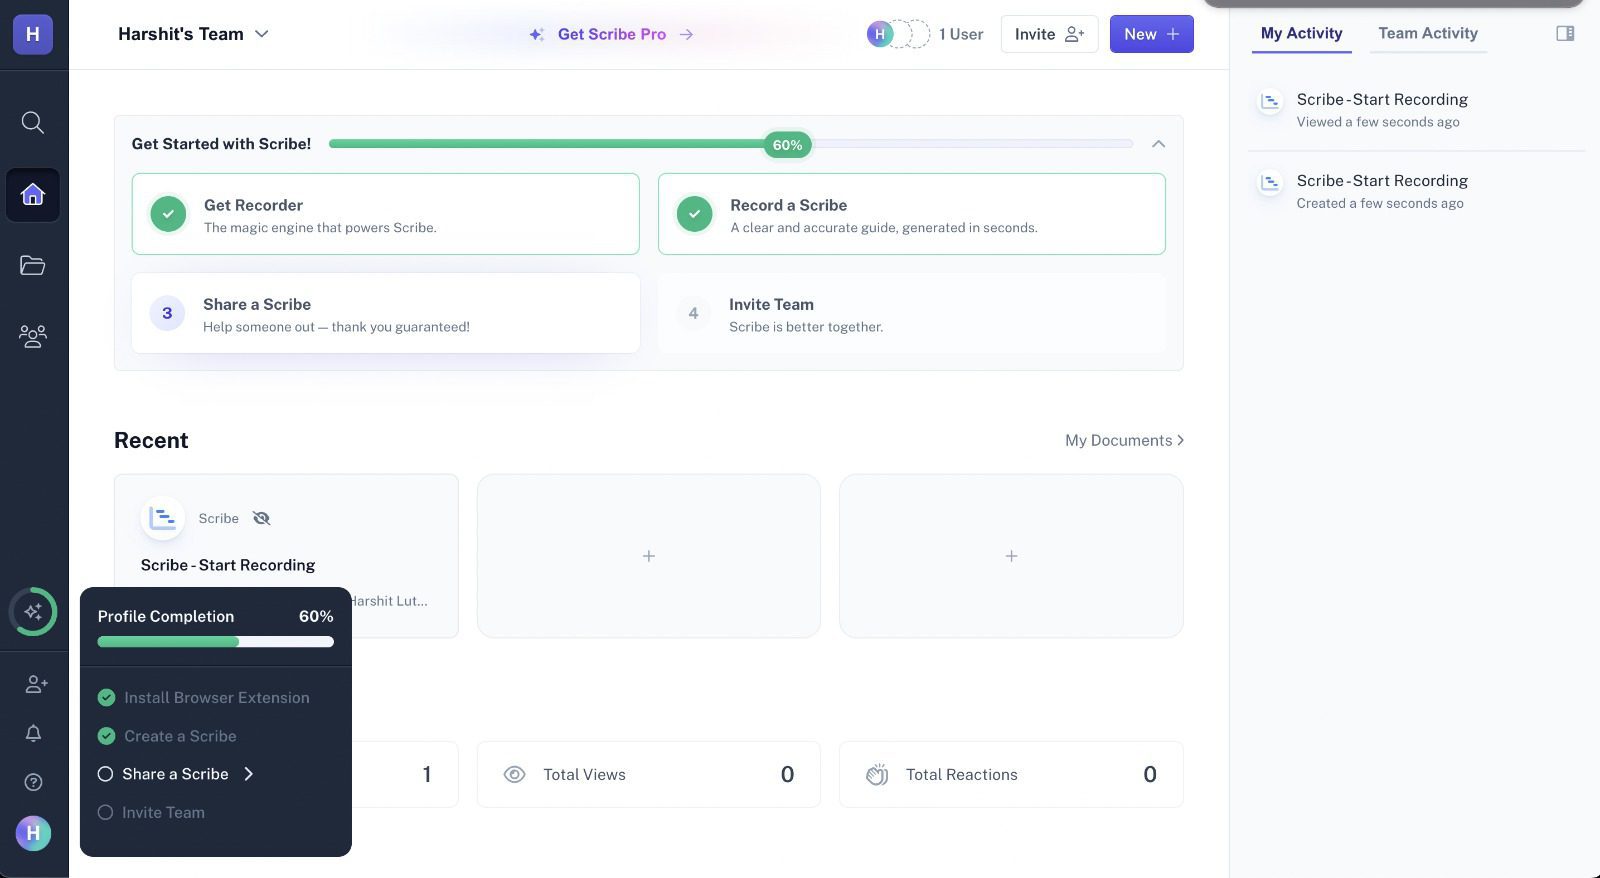Collapse the Get Started with Scribe panel

pyautogui.click(x=1158, y=144)
